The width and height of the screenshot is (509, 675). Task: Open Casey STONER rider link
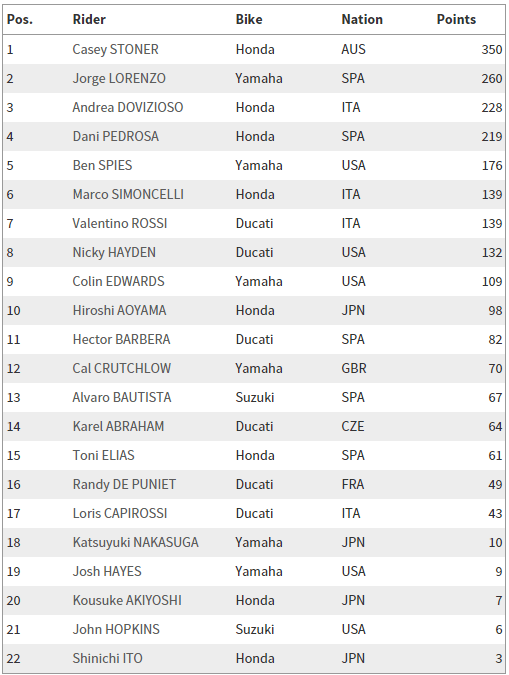pos(115,50)
